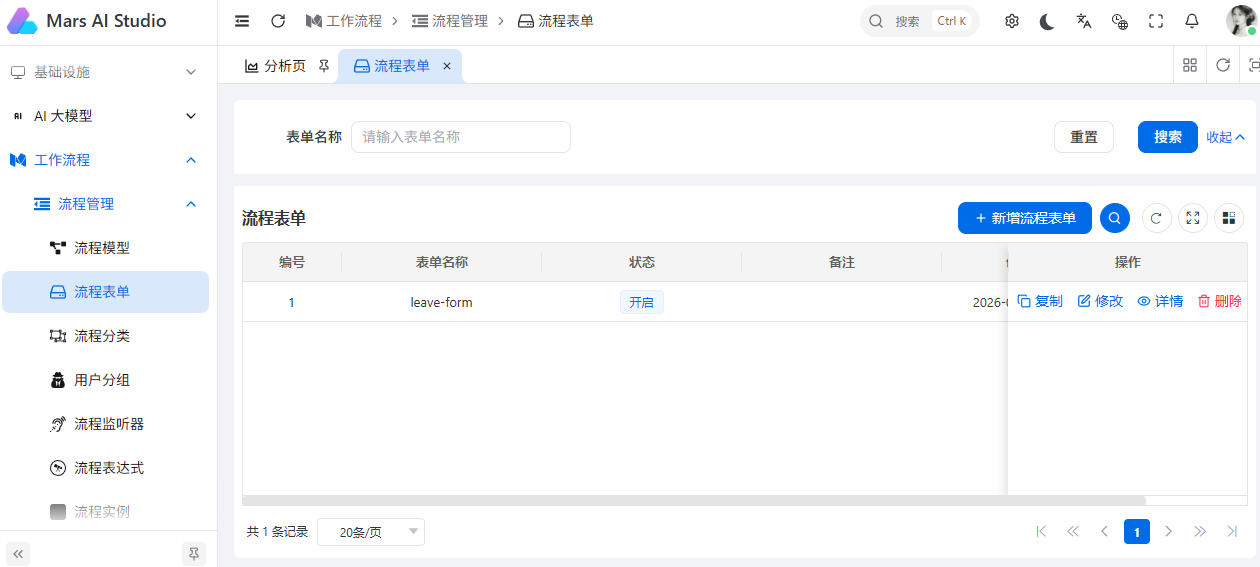Open the user avatar menu

click(x=1241, y=21)
